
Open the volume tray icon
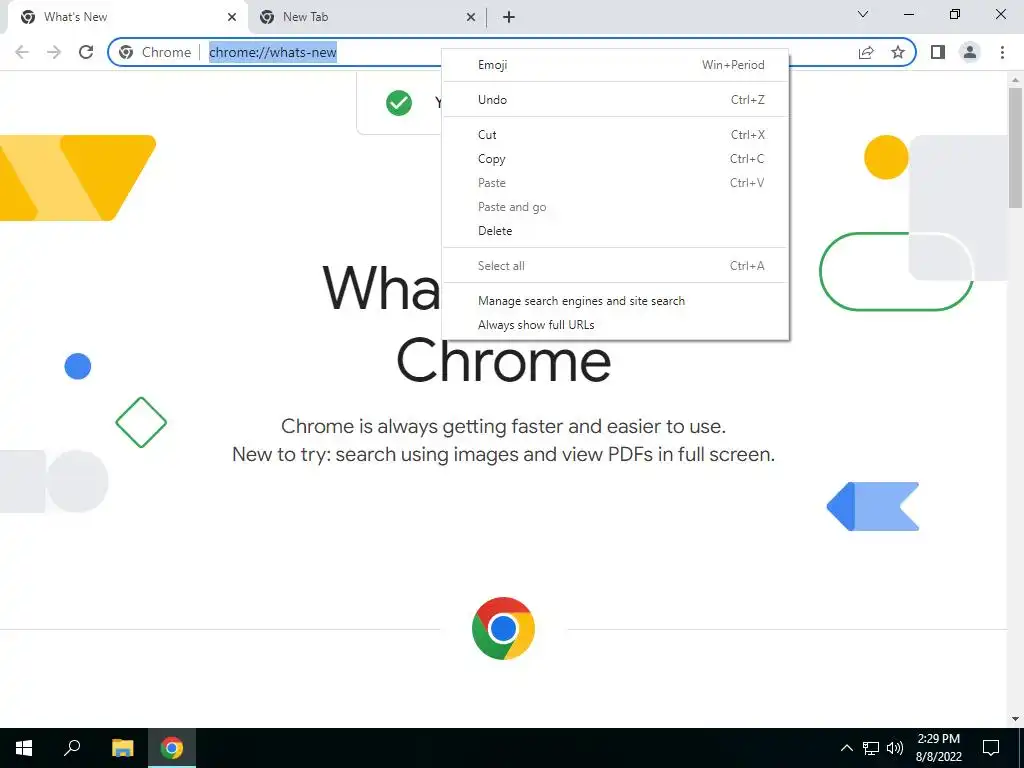pyautogui.click(x=895, y=748)
